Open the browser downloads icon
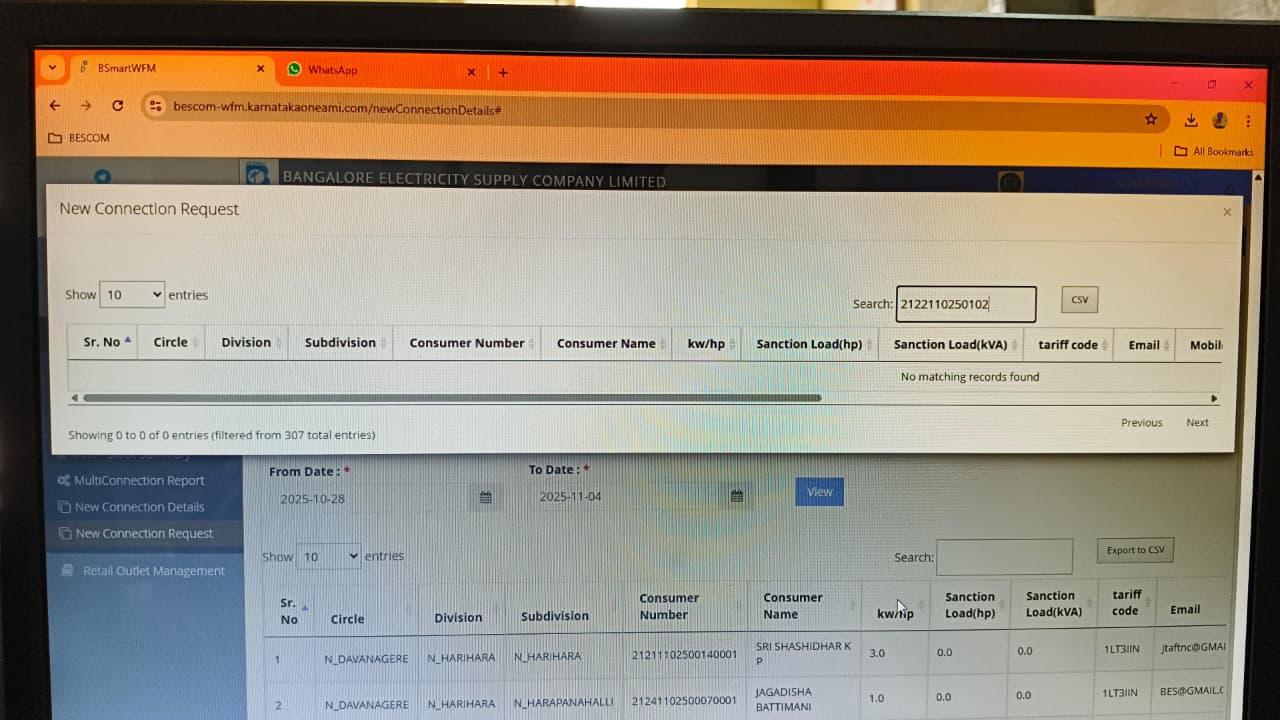Viewport: 1280px width, 720px height. [x=1191, y=120]
